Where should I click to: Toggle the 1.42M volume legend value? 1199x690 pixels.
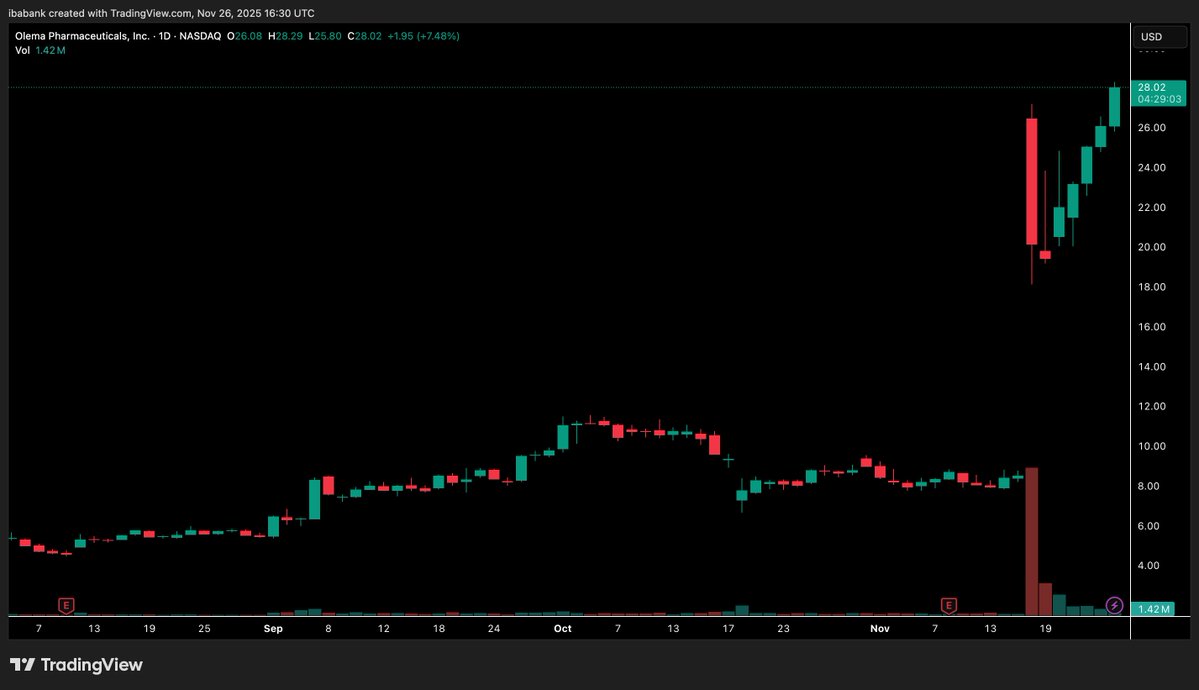[x=48, y=49]
